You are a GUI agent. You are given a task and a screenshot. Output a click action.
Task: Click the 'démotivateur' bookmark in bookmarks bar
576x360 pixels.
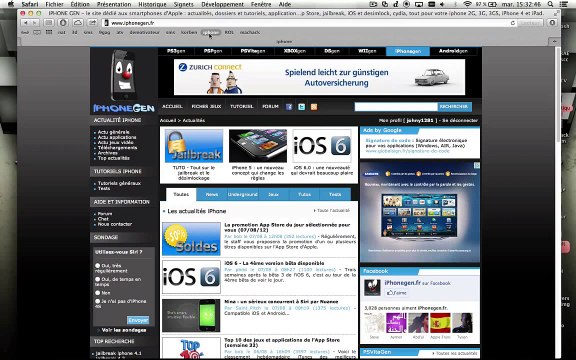(x=144, y=32)
